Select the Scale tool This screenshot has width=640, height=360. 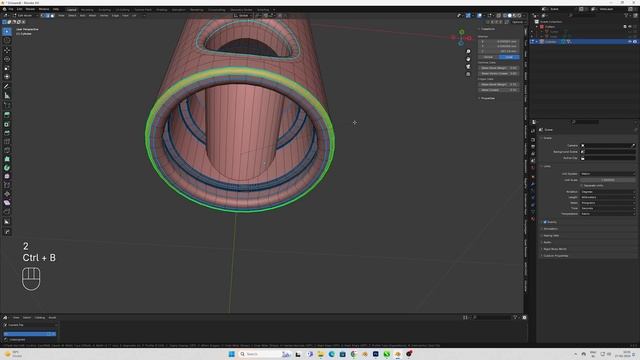[7, 68]
